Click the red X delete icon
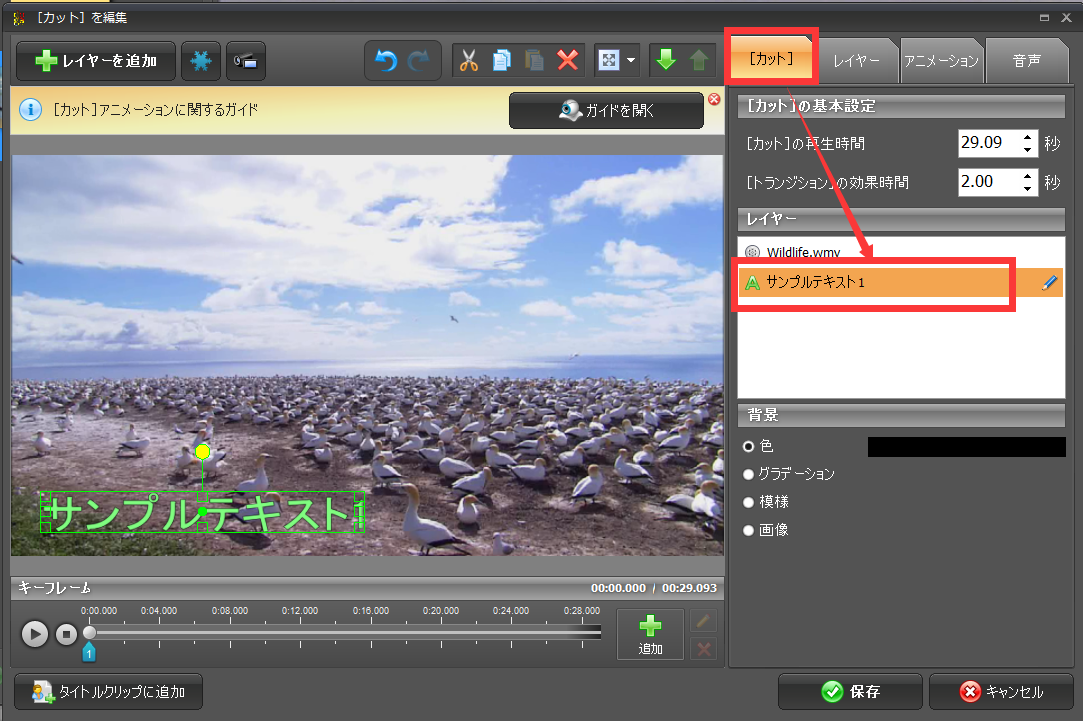 (567, 61)
